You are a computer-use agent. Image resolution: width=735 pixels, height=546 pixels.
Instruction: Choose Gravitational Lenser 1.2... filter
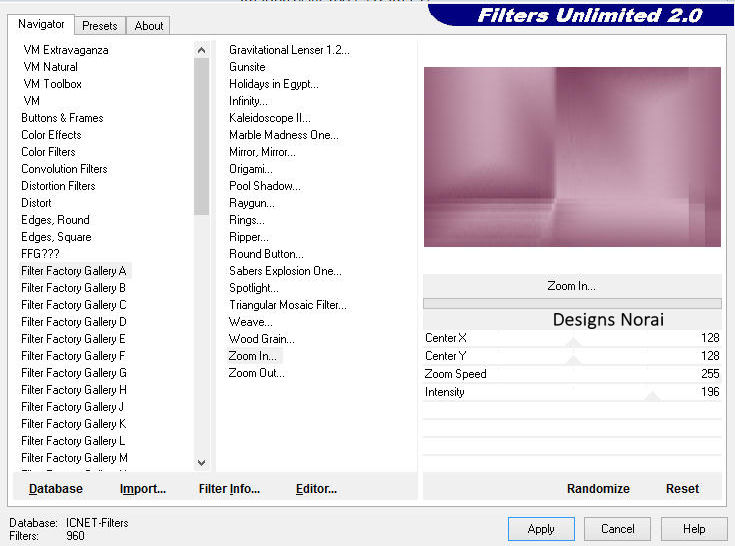pos(289,50)
